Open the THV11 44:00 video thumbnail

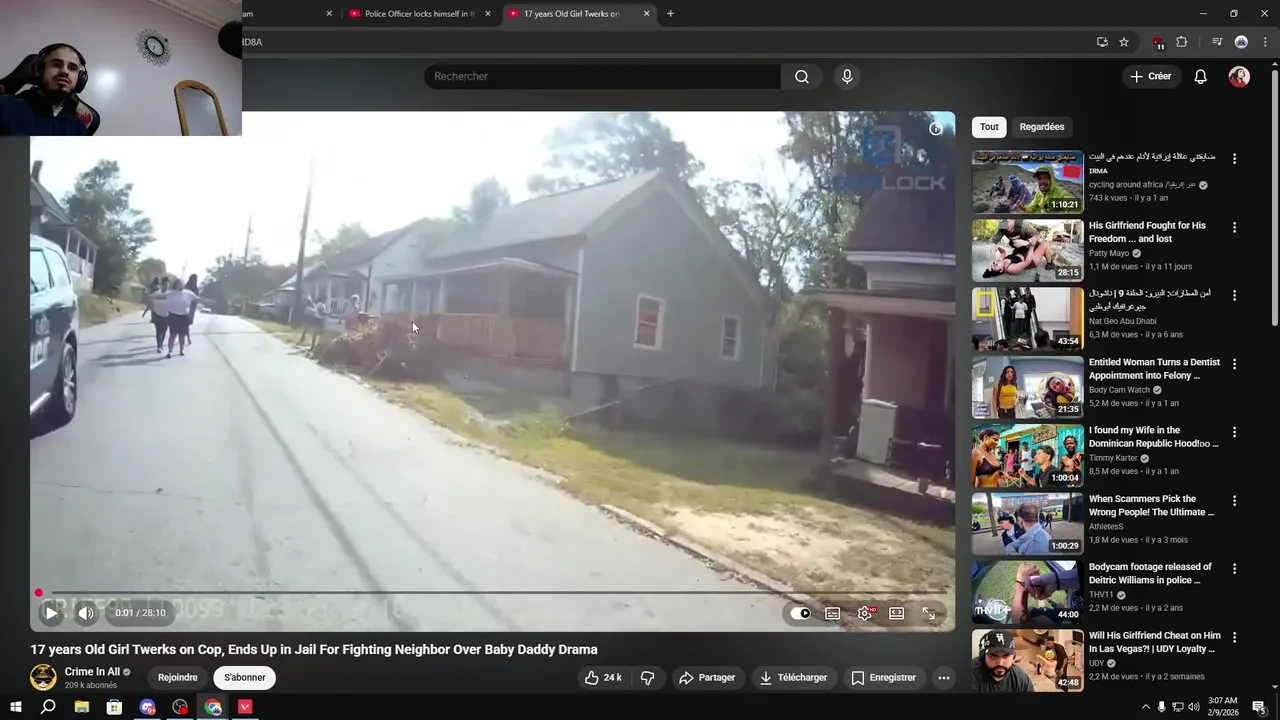pyautogui.click(x=1027, y=591)
